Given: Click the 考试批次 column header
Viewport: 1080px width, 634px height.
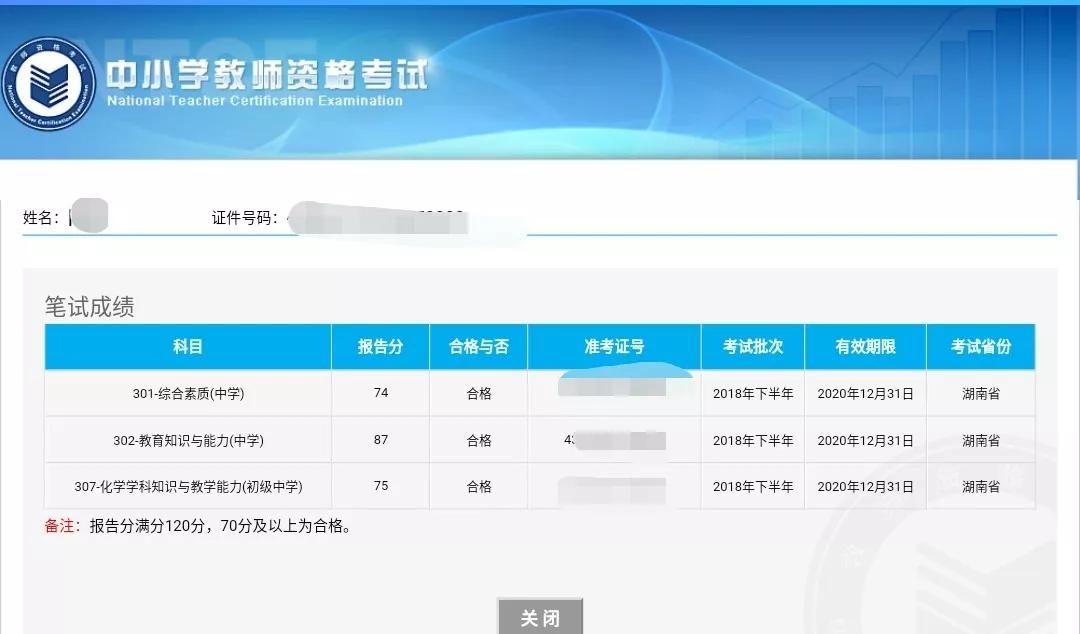Looking at the screenshot, I should [x=753, y=347].
